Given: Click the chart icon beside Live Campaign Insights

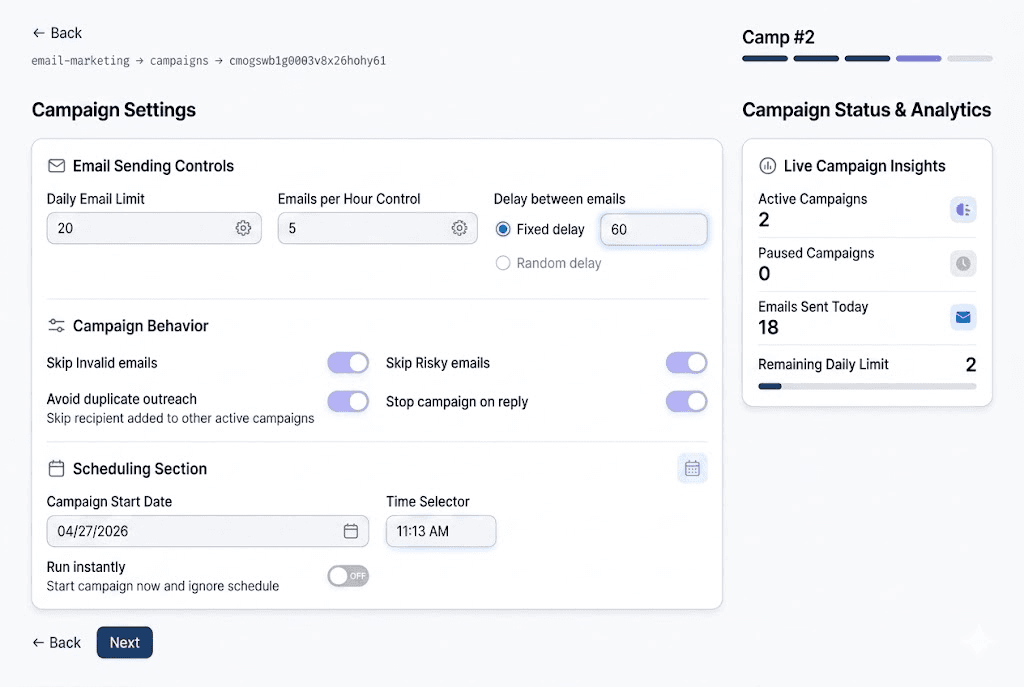Looking at the screenshot, I should pos(767,166).
